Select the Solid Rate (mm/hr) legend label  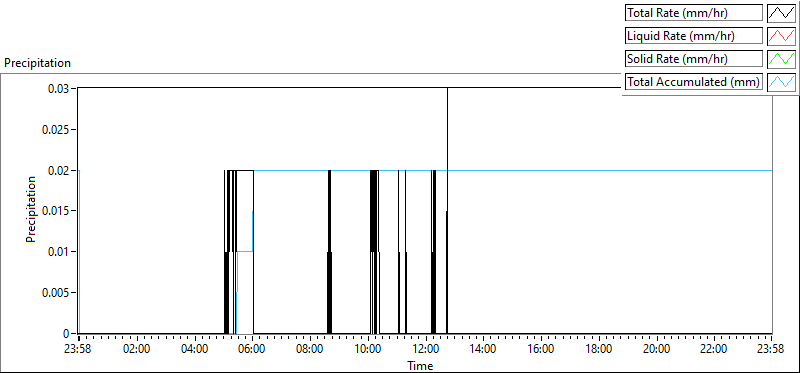click(x=694, y=59)
